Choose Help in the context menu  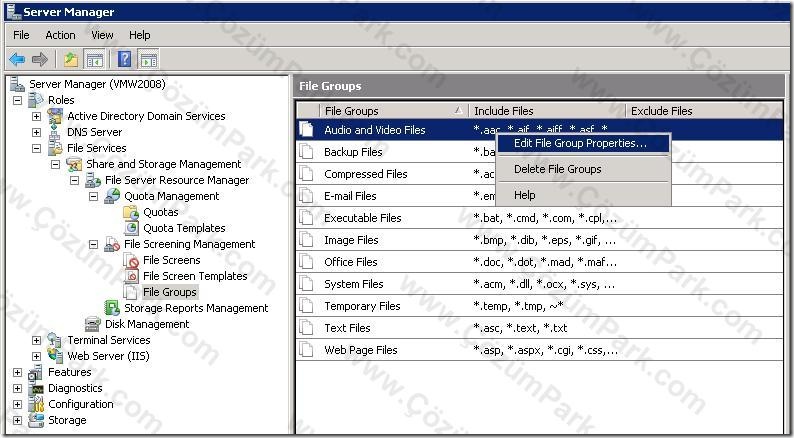point(583,195)
